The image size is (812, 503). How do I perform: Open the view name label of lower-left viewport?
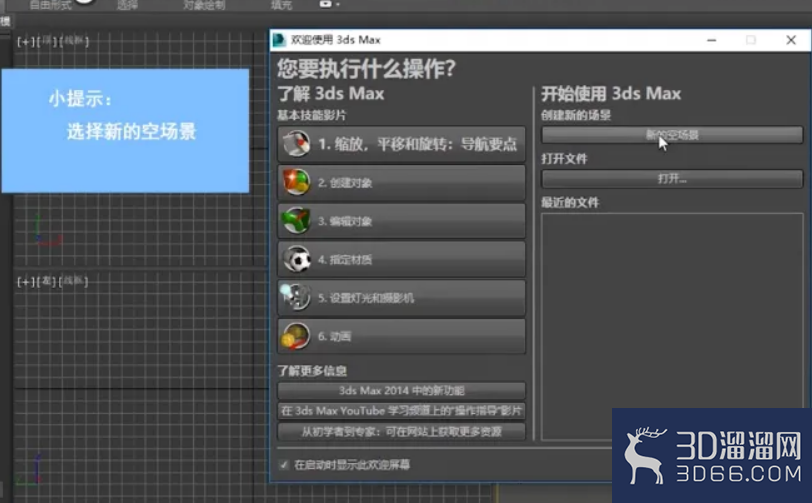point(46,281)
